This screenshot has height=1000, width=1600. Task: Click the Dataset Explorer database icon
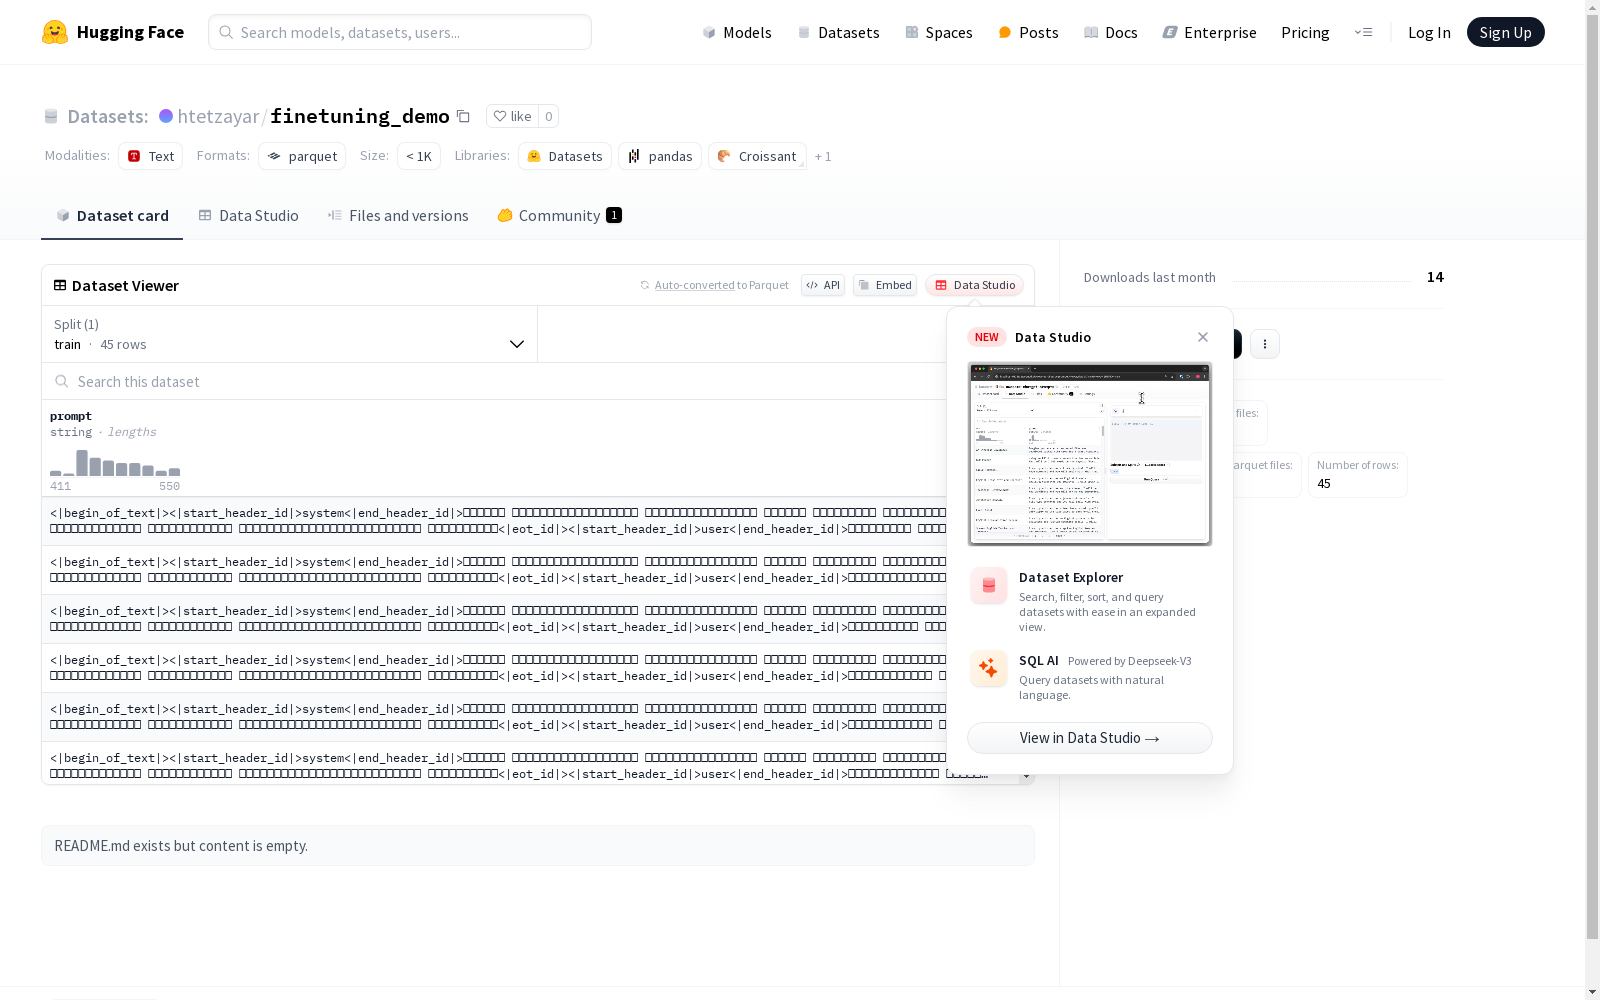click(x=989, y=586)
